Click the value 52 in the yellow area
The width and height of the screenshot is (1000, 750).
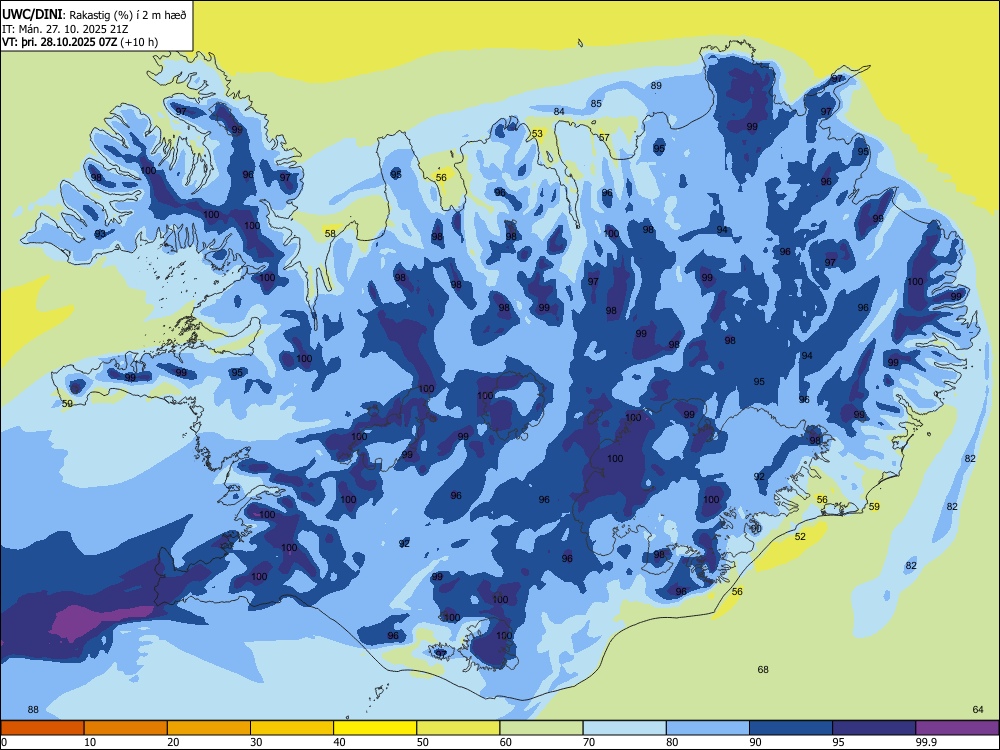point(800,536)
